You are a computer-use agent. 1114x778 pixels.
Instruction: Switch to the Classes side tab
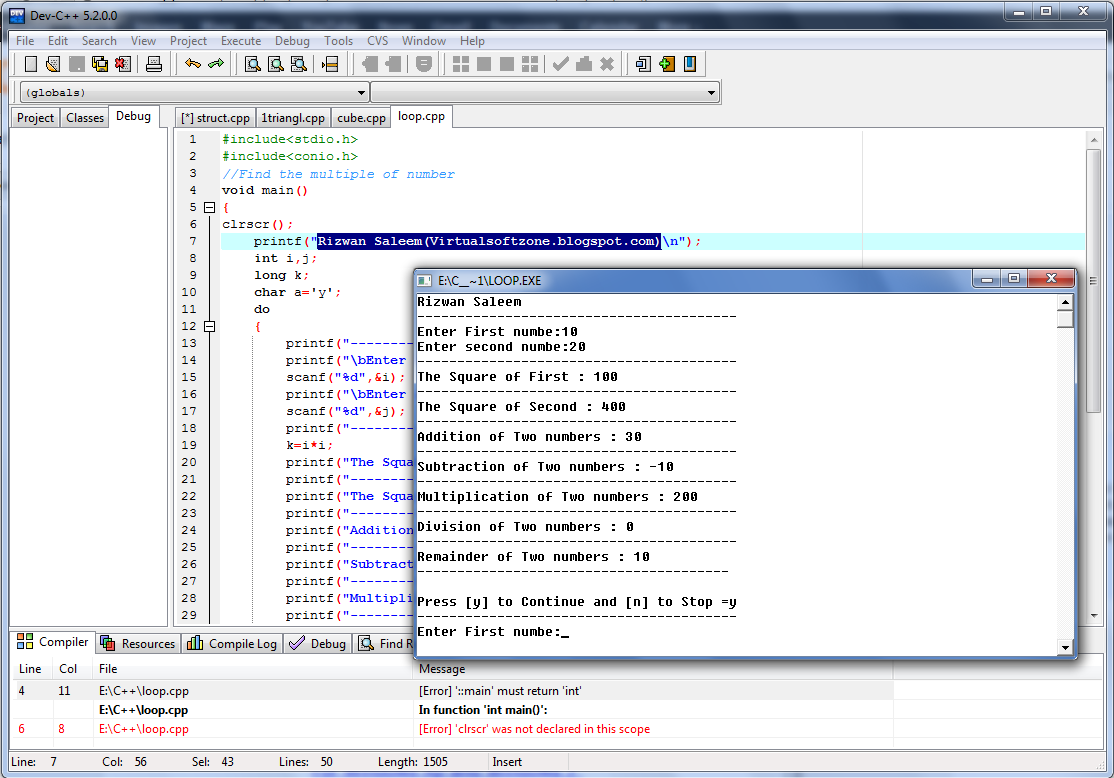[x=85, y=118]
